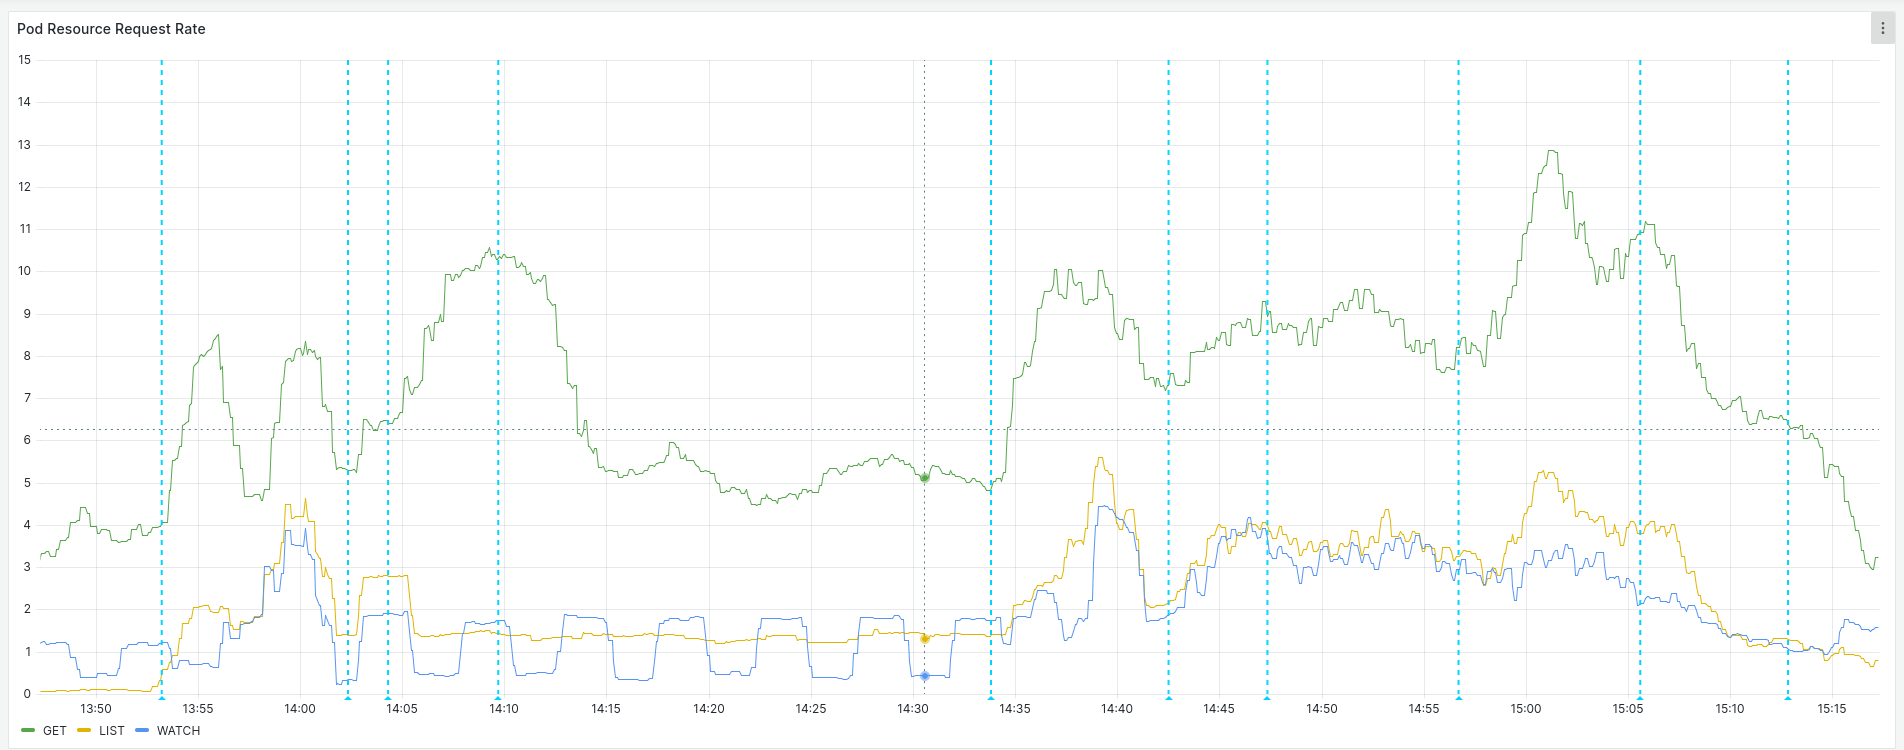Click the annotation marker just after 15:05
1904x750 pixels.
1640,696
